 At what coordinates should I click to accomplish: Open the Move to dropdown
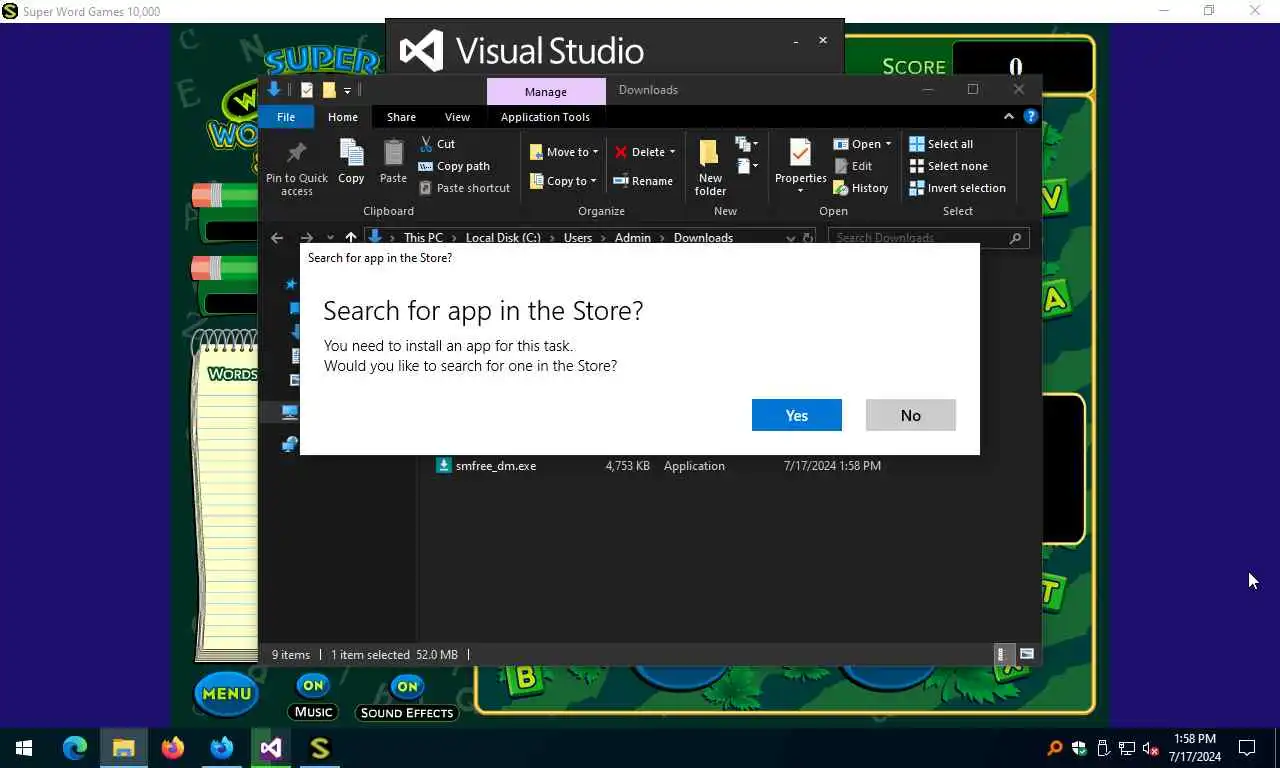pyautogui.click(x=564, y=152)
